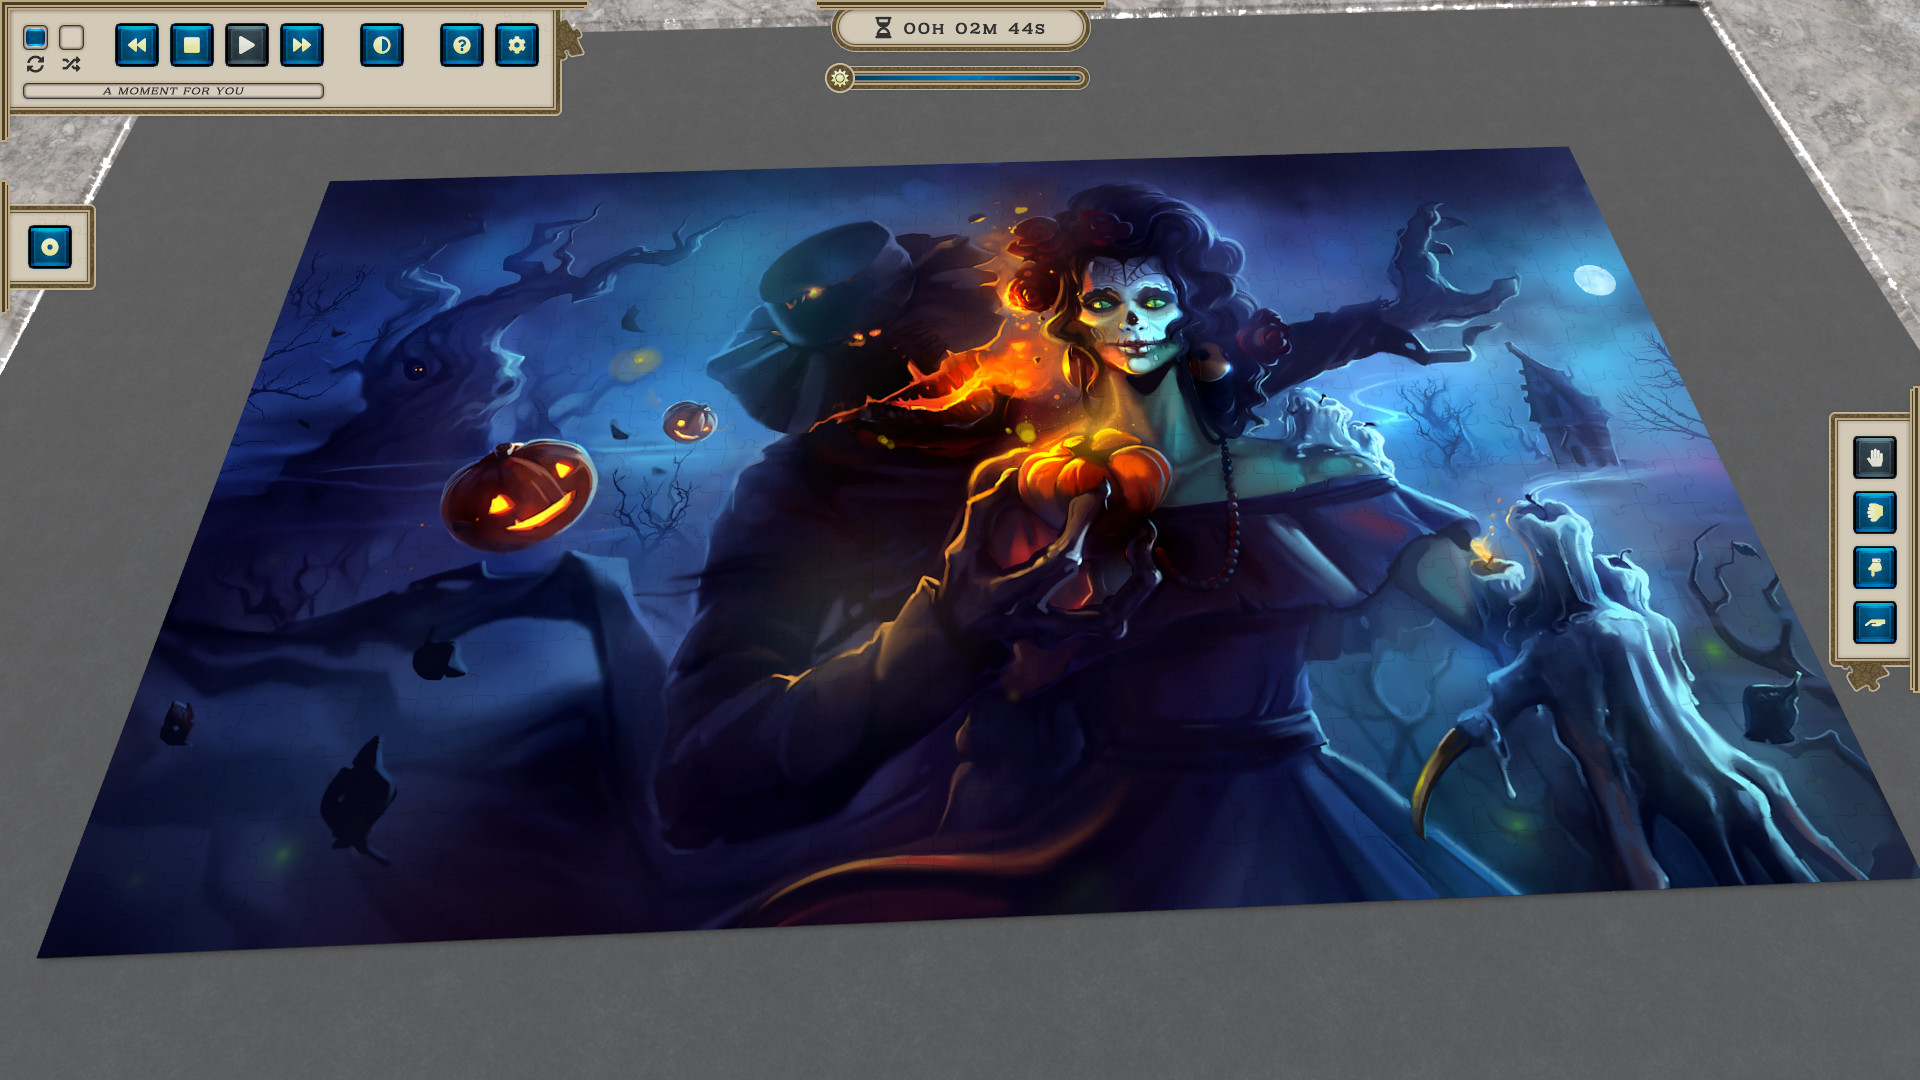Screen dimensions: 1920x1080
Task: Rewind to the previous track
Action: [136, 44]
